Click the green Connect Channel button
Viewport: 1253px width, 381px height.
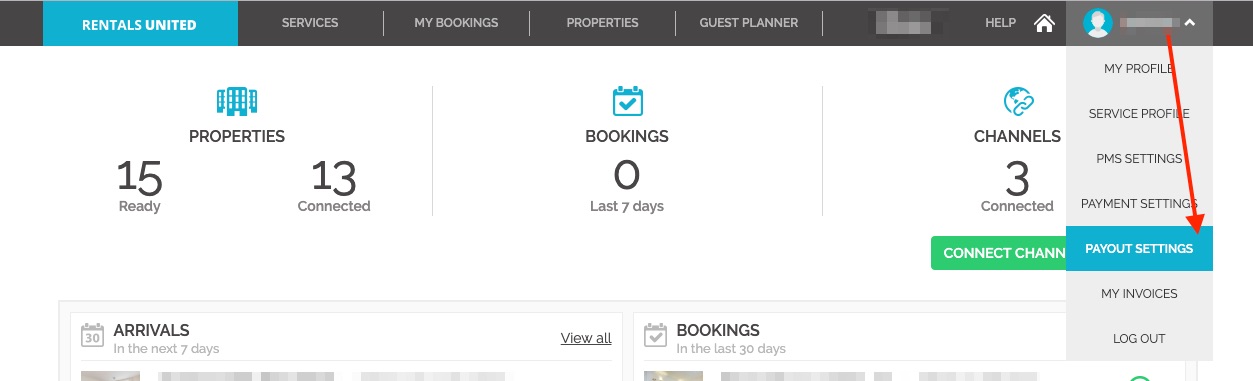999,253
